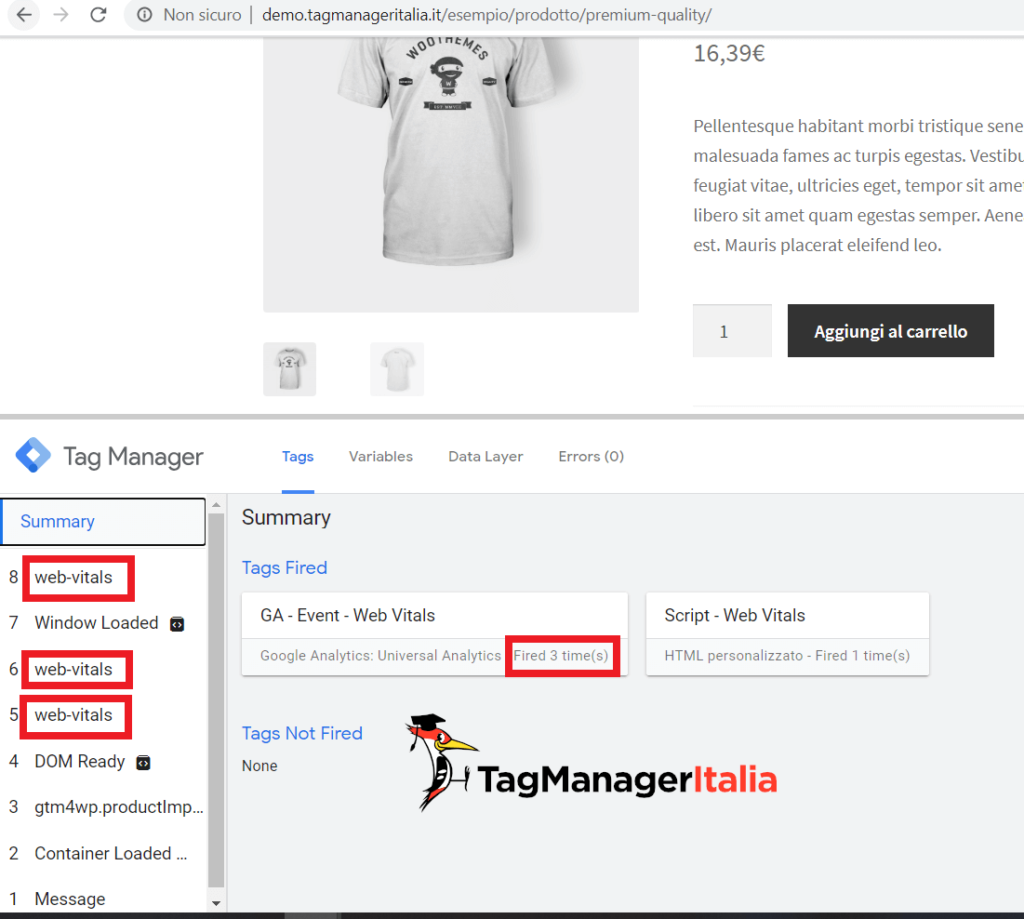Click the 'None' text under Tags Not Fired
Screen dimensions: 1024x919
259,766
